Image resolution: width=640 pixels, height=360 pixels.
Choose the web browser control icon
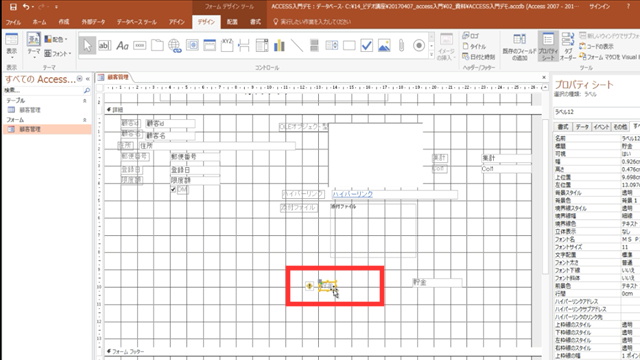[x=175, y=45]
